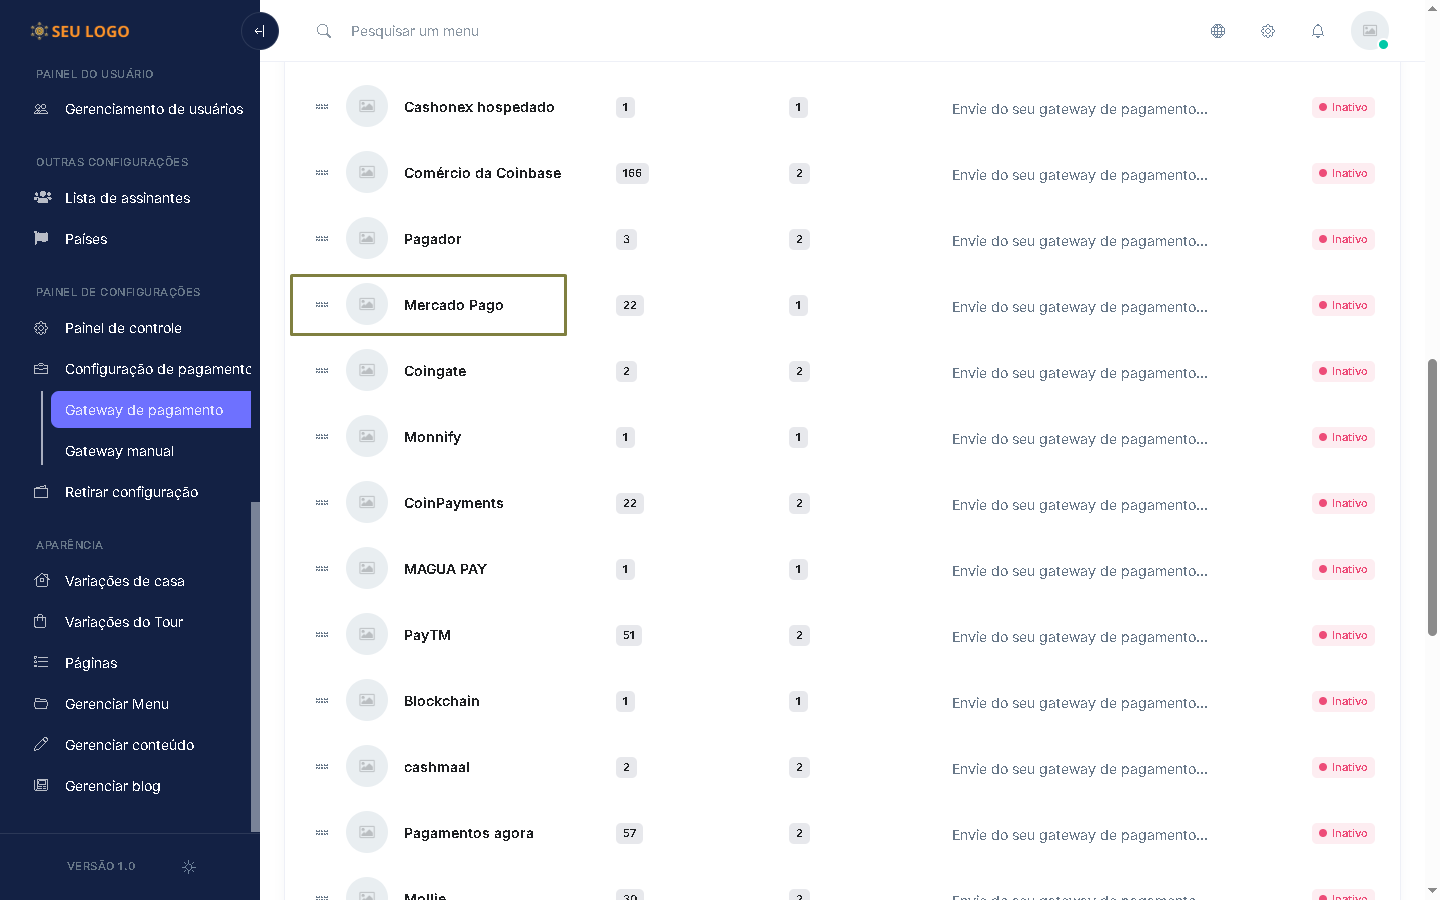Open the CoinPayments gateway entry
This screenshot has width=1440, height=900.
tap(453, 503)
